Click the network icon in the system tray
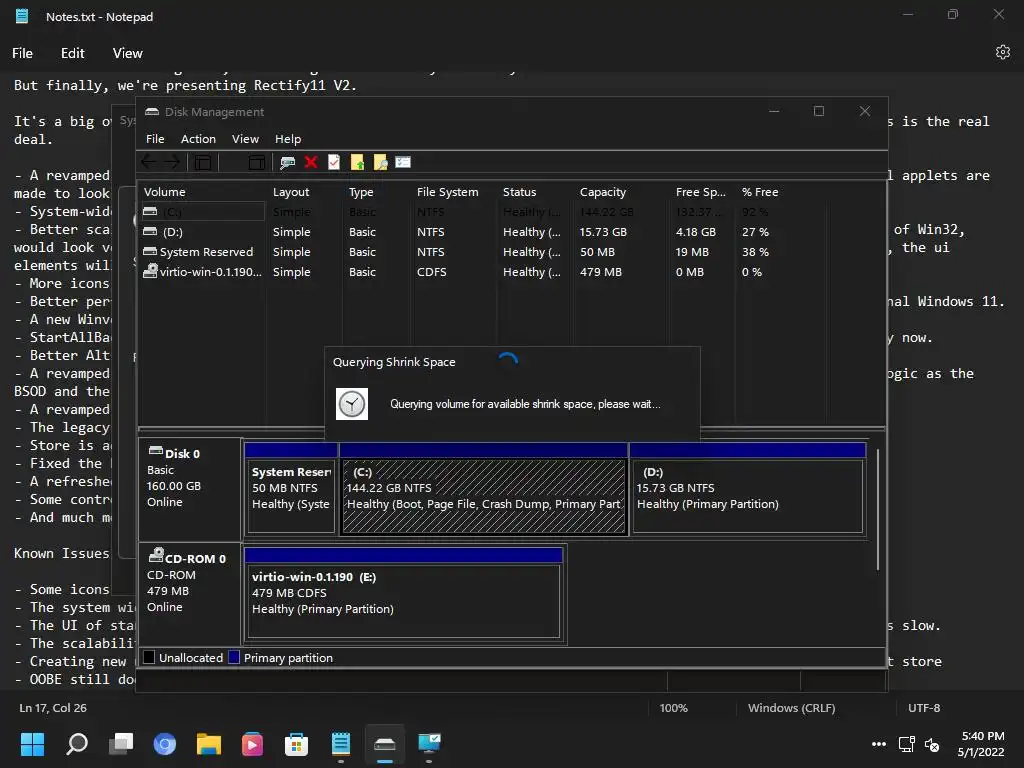 [906, 744]
